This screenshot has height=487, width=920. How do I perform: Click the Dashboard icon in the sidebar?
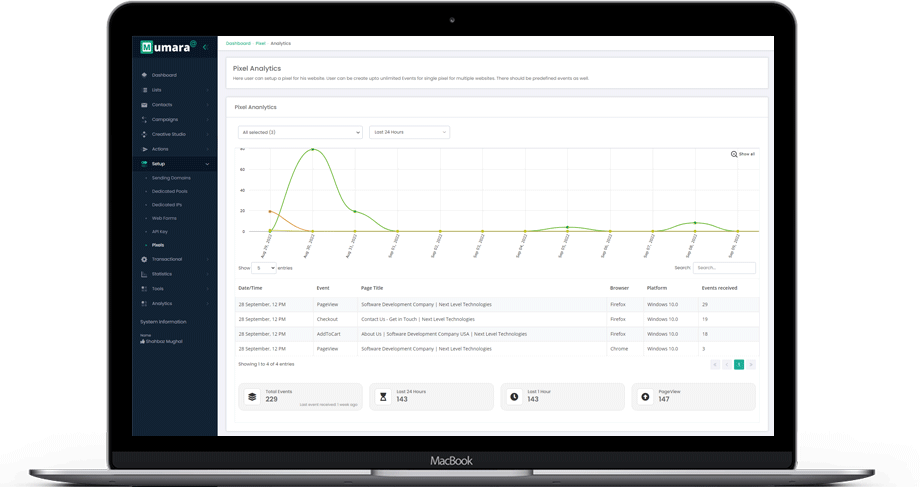[x=144, y=75]
